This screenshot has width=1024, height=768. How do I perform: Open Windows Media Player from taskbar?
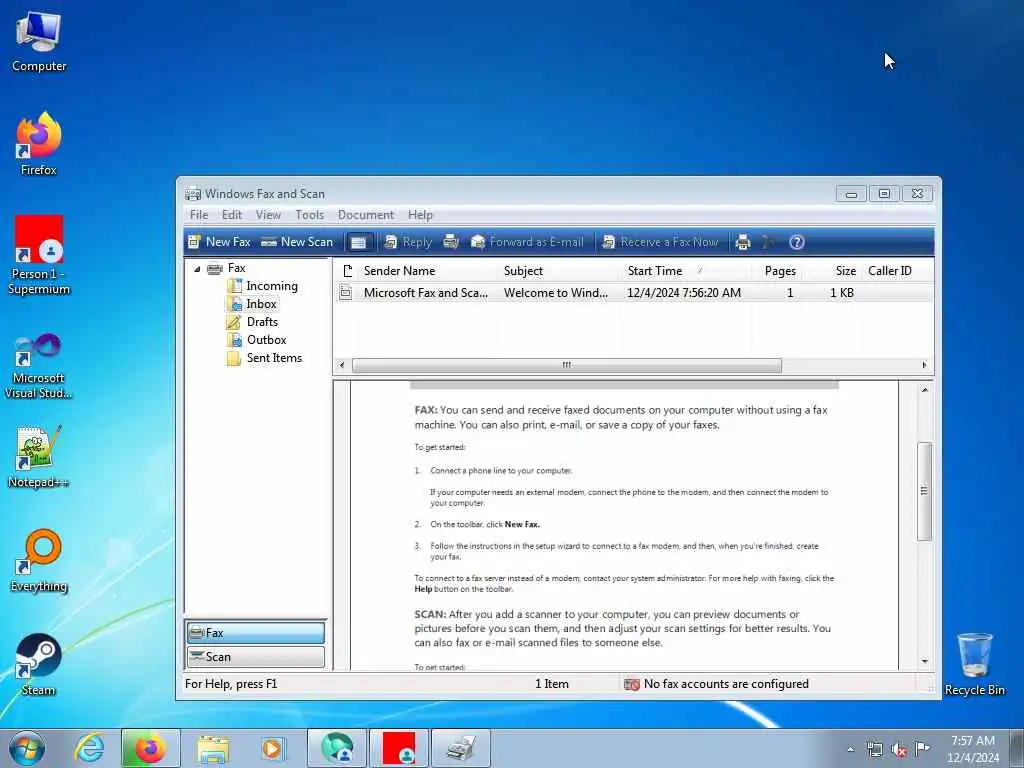pos(272,748)
